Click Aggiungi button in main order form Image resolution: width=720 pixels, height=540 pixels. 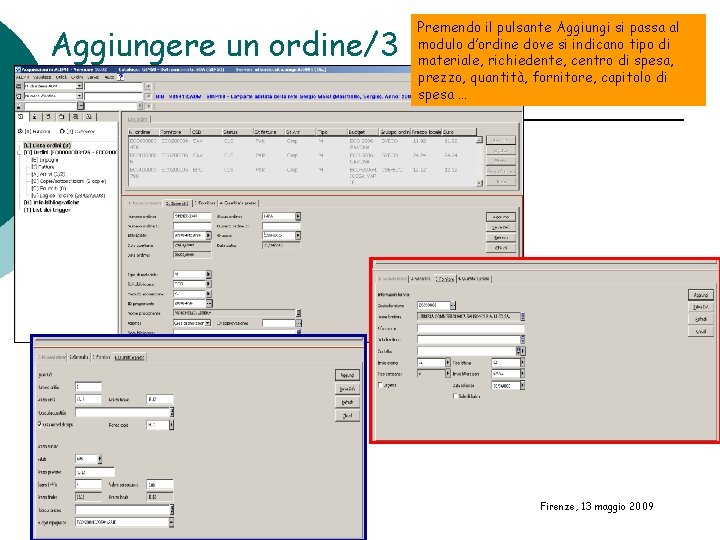click(x=501, y=217)
